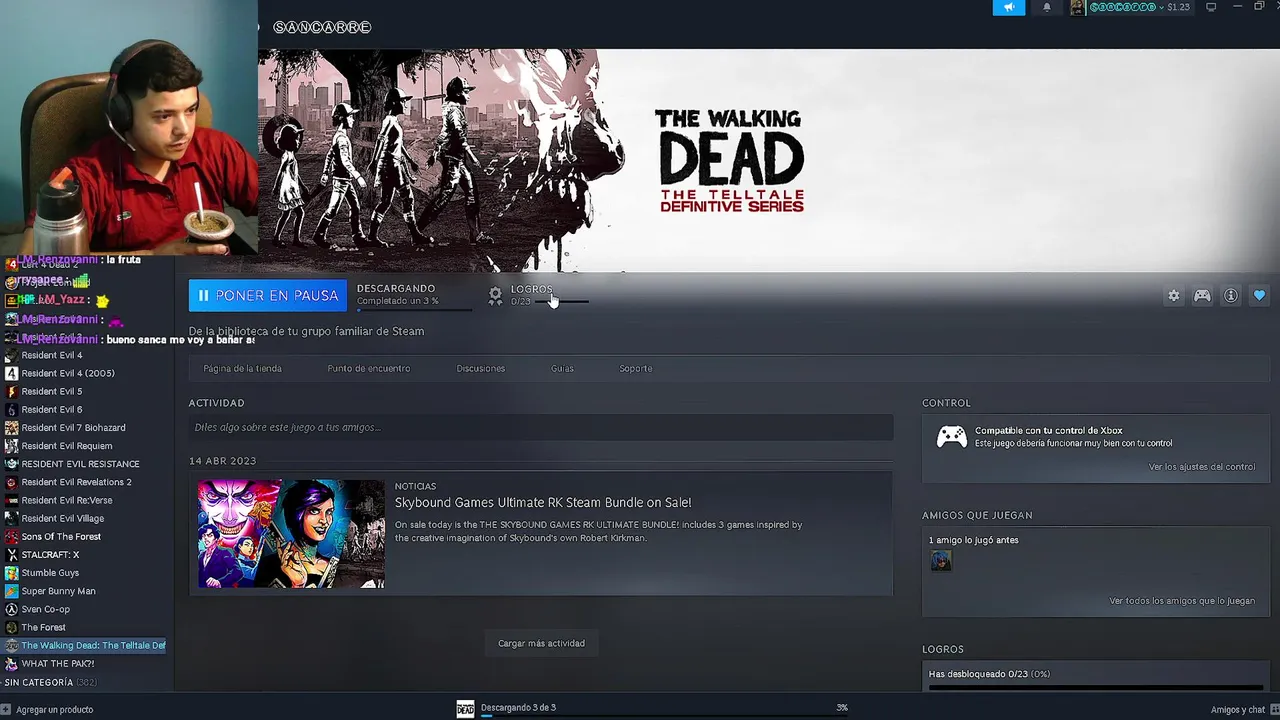Open controller configuration gamepad icon

click(1202, 296)
